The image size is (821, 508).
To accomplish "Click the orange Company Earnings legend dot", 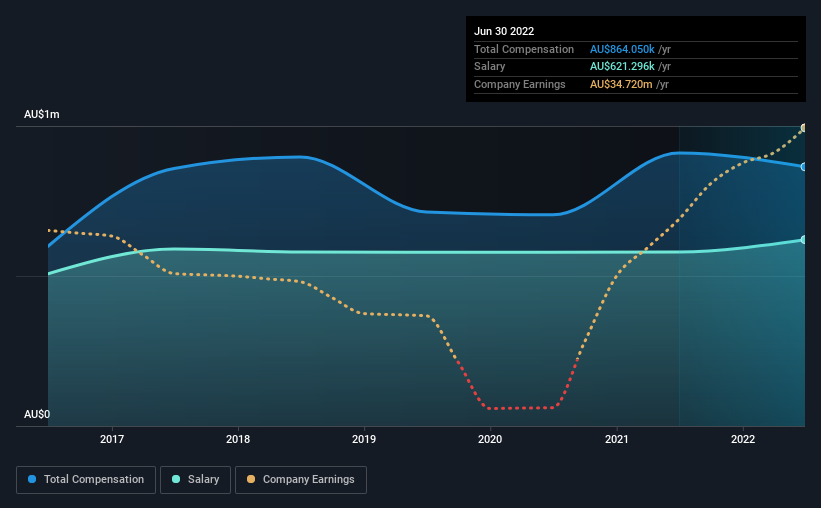I will (x=251, y=479).
